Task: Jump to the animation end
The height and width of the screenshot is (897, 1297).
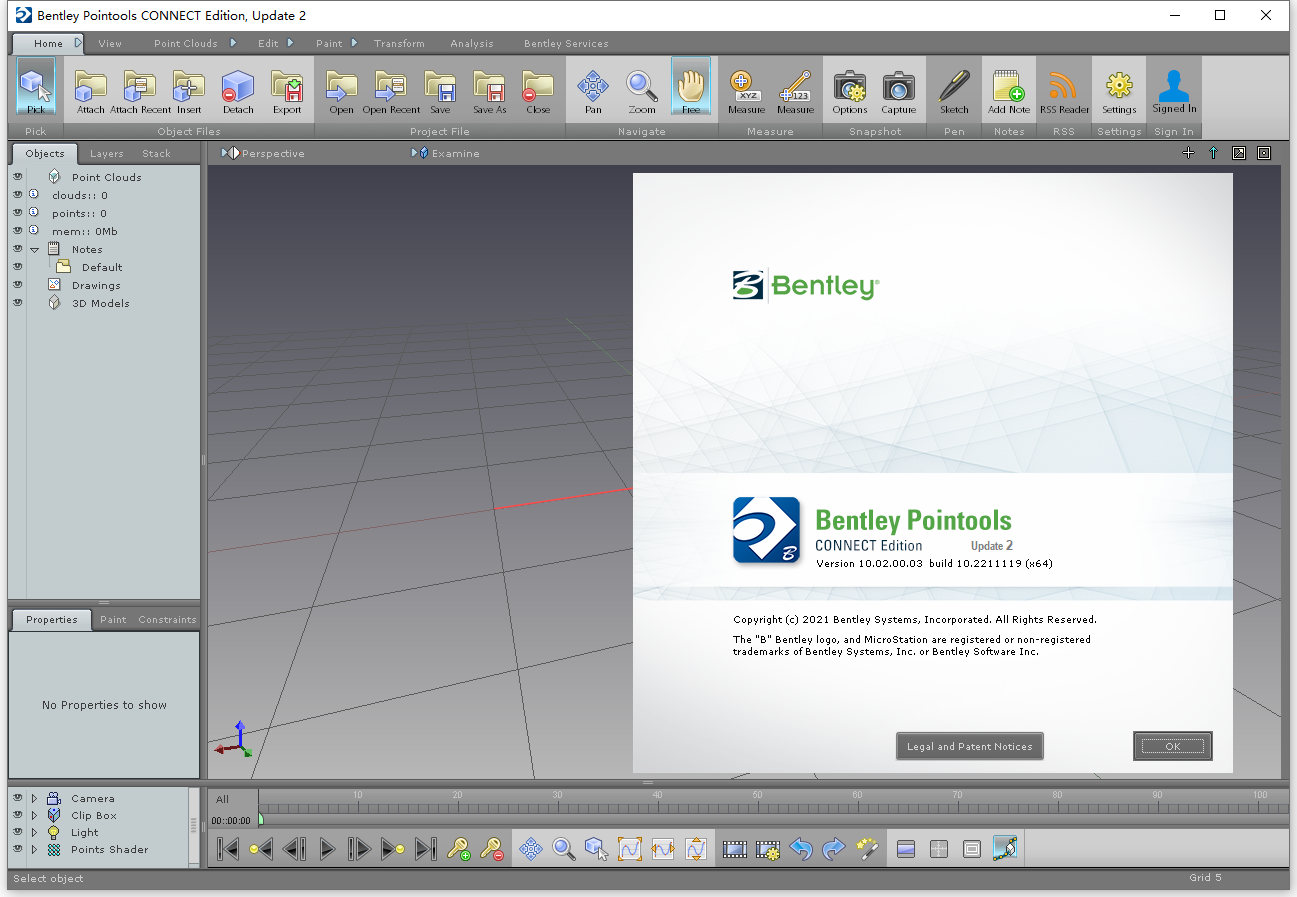Action: pyautogui.click(x=425, y=849)
